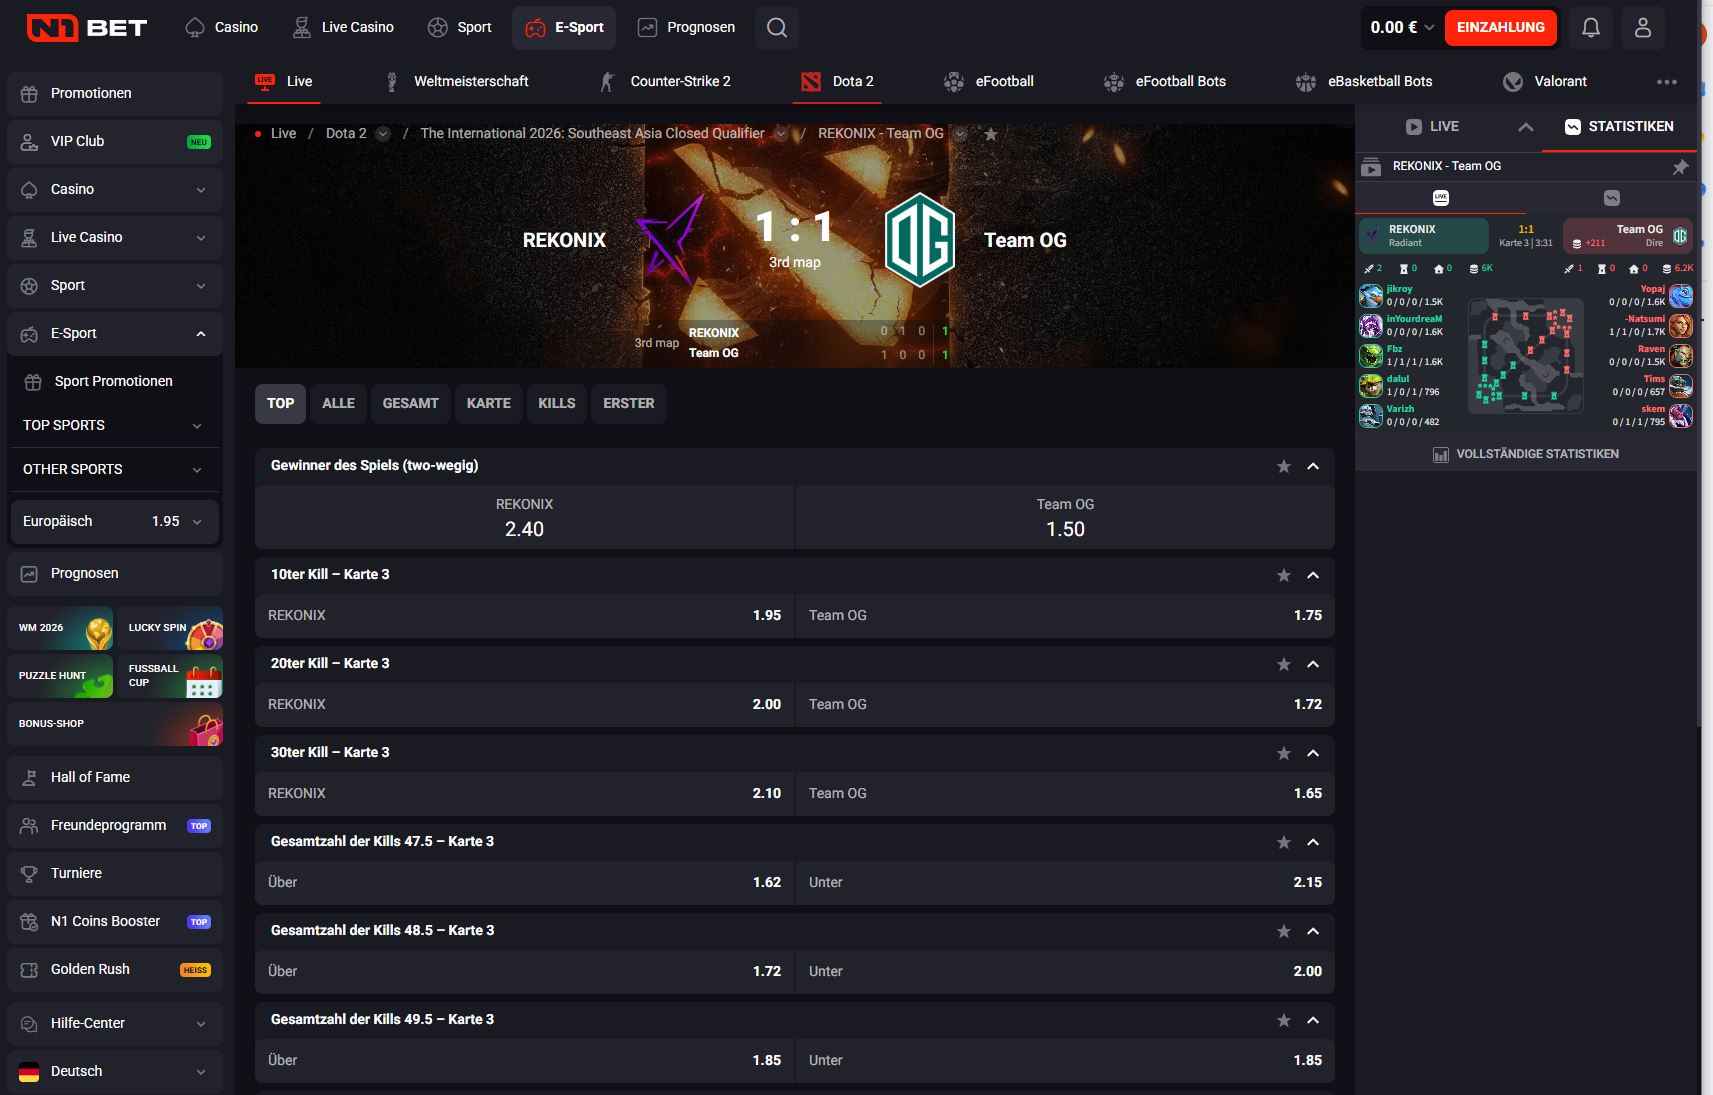Pin the REKONIX - Team OG statistics widget
This screenshot has width=1713, height=1095.
[x=1680, y=167]
